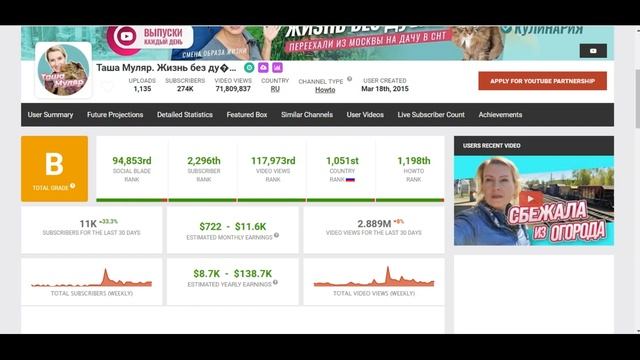Click the purple camera badge icon

click(263, 67)
